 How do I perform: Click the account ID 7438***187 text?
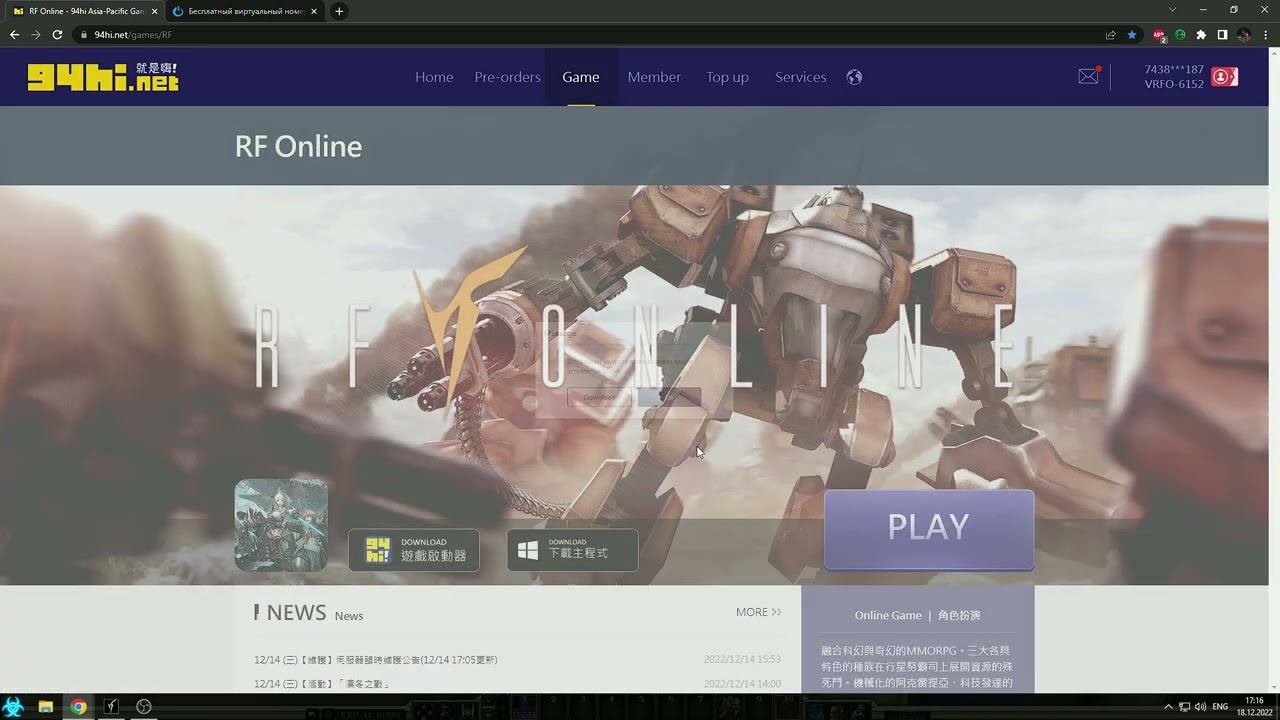pyautogui.click(x=1174, y=70)
